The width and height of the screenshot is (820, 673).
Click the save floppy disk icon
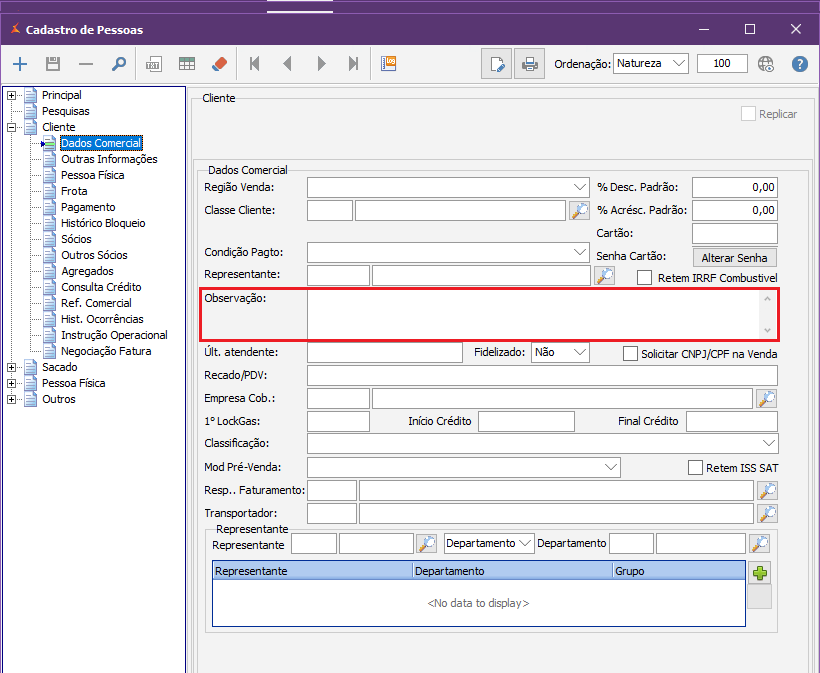(x=53, y=64)
